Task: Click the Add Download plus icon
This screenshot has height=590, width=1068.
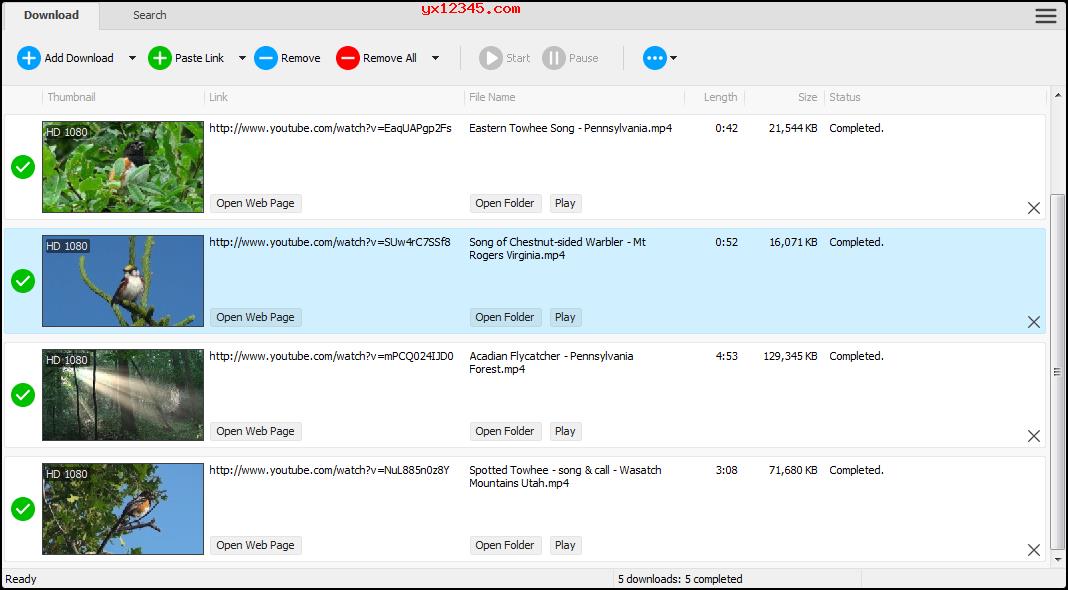Action: tap(29, 58)
